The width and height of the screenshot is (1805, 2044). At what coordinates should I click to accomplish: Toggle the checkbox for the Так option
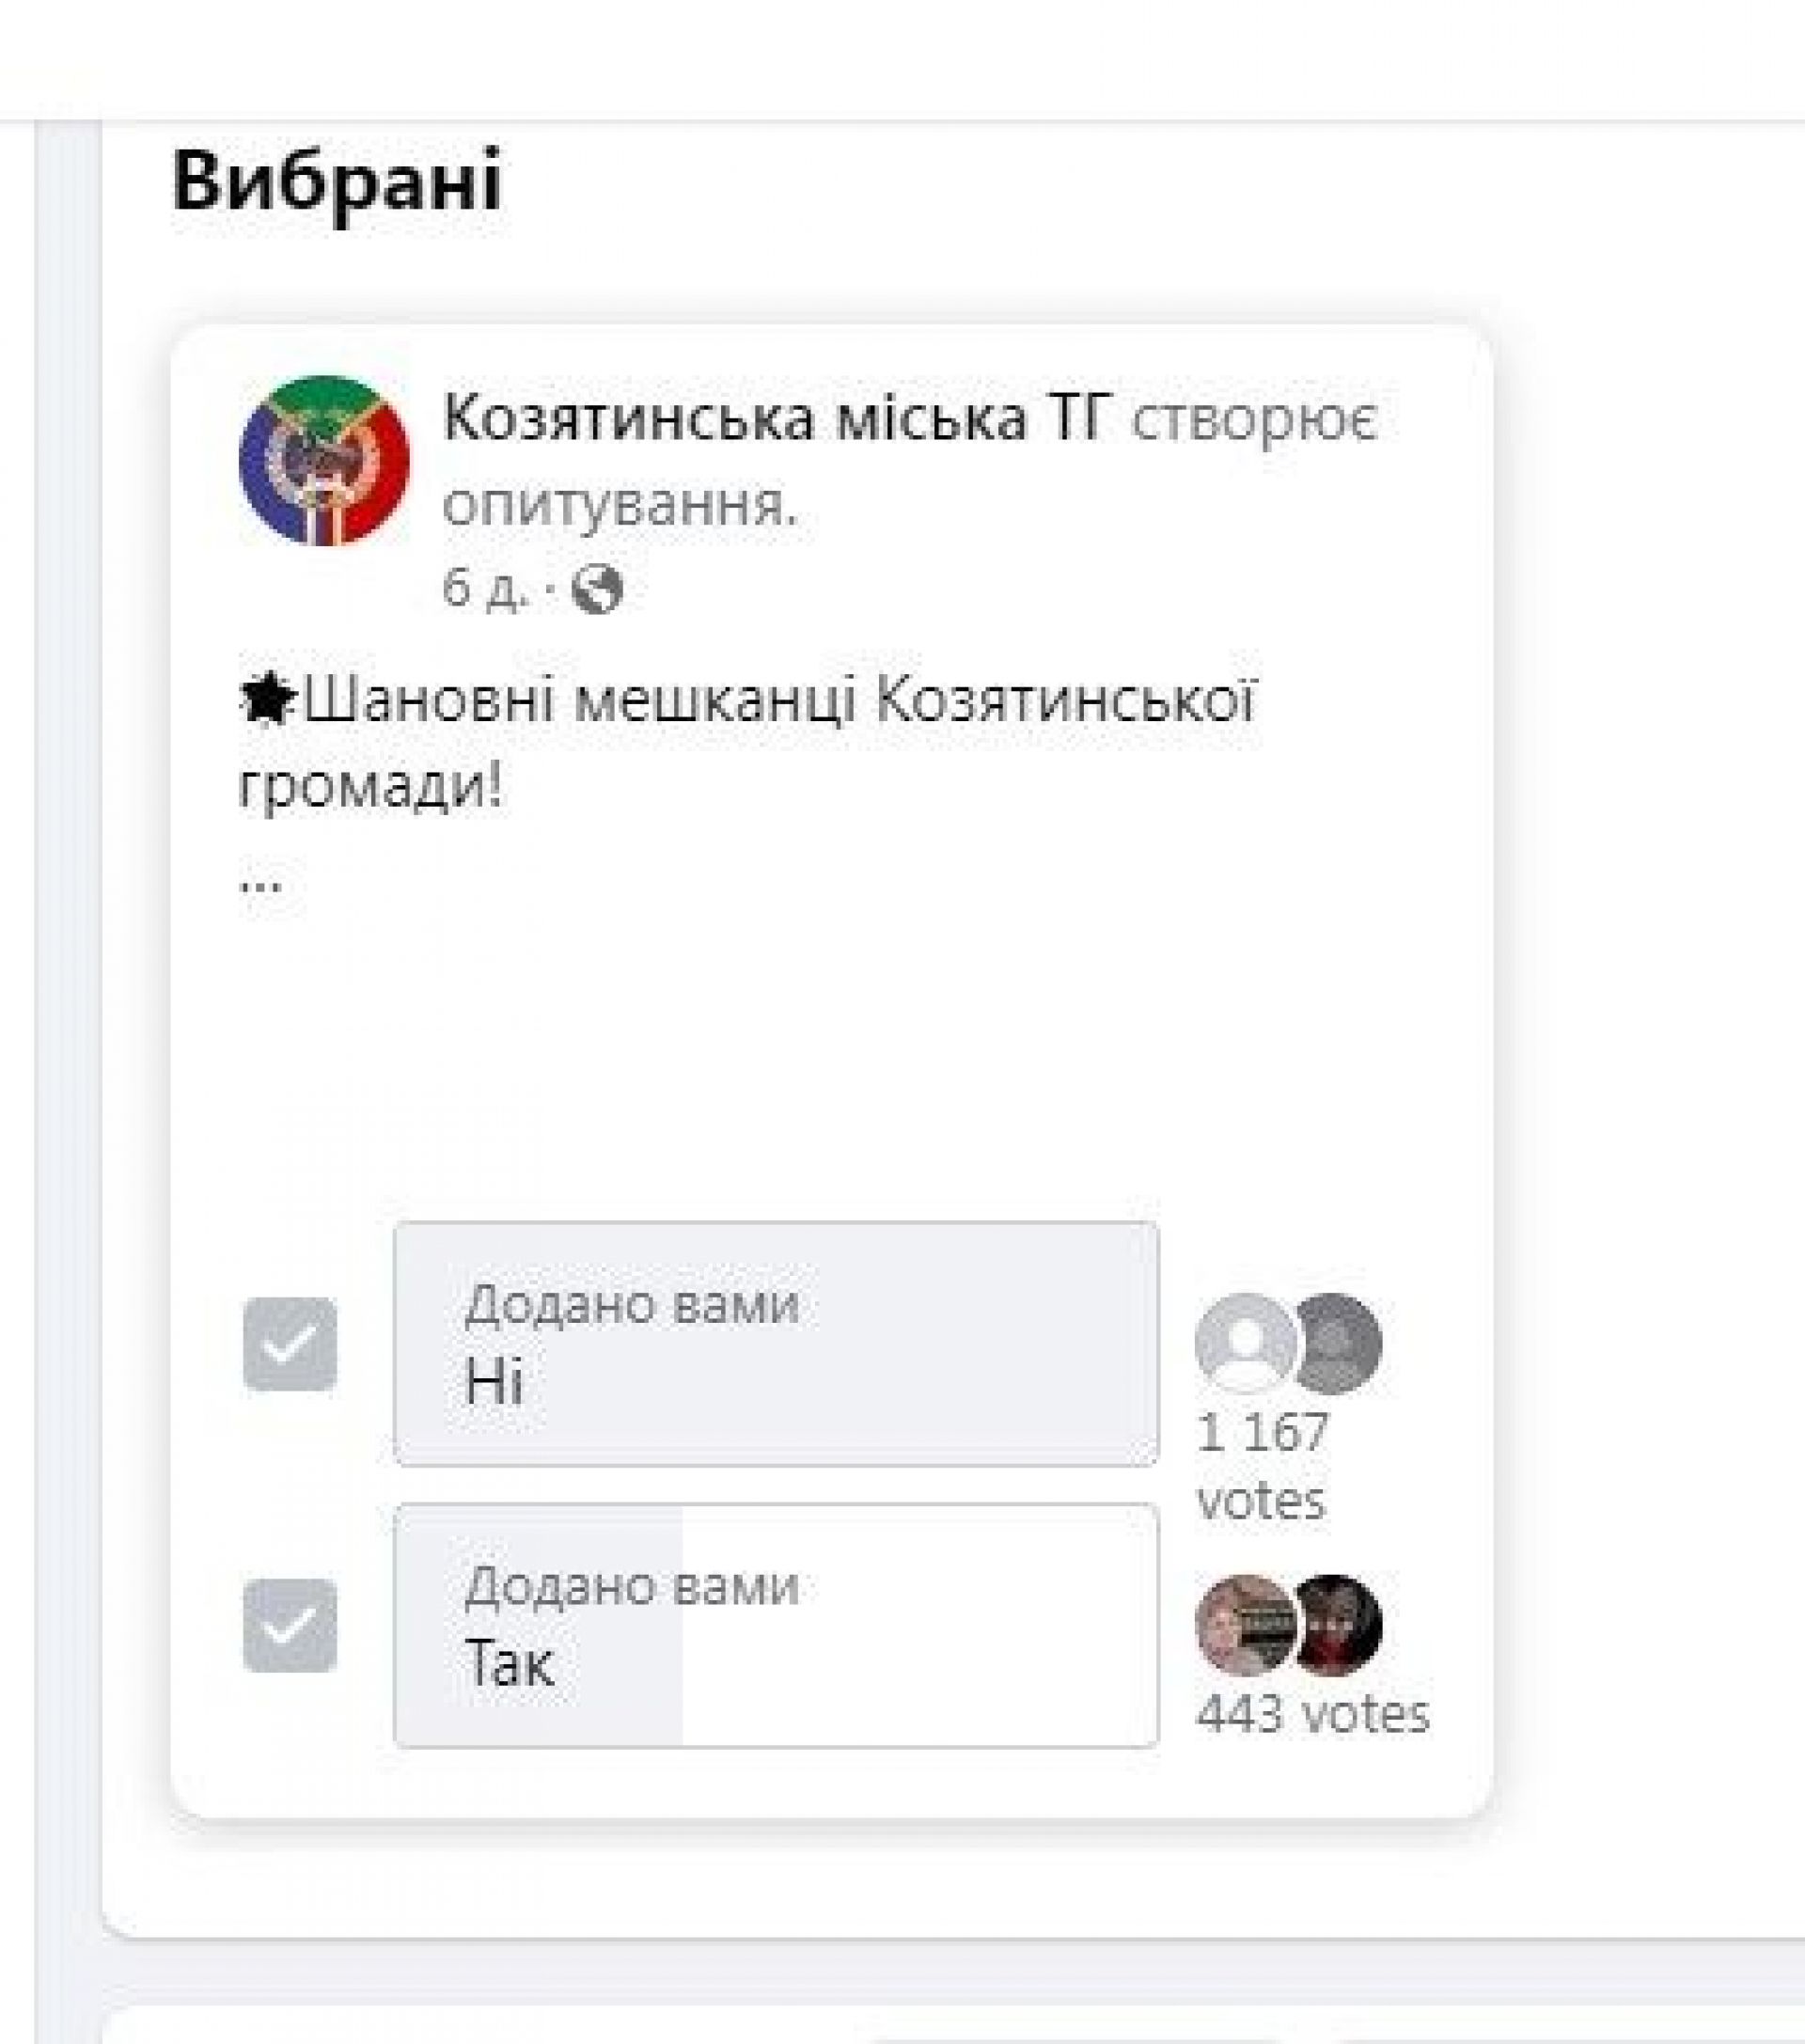[290, 1625]
